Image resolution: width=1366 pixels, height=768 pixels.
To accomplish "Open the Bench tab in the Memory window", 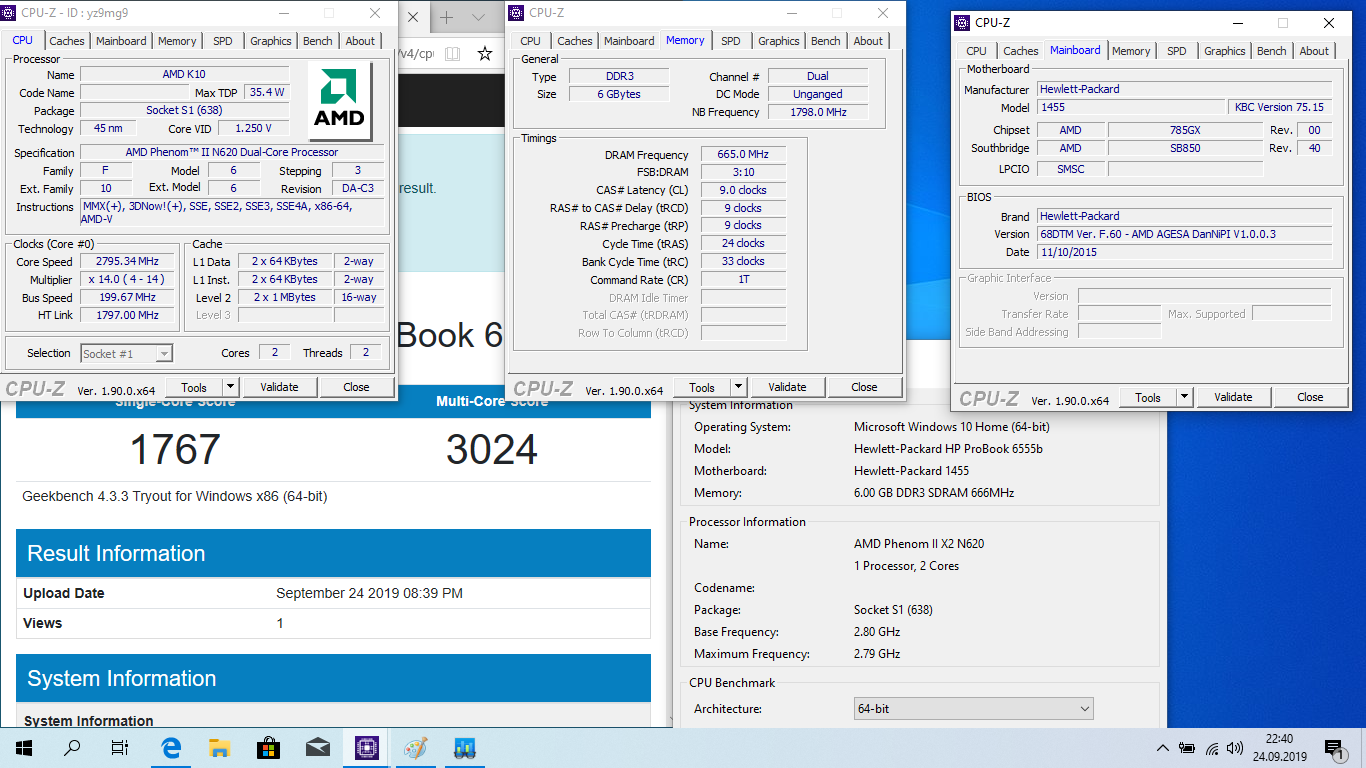I will coord(826,41).
